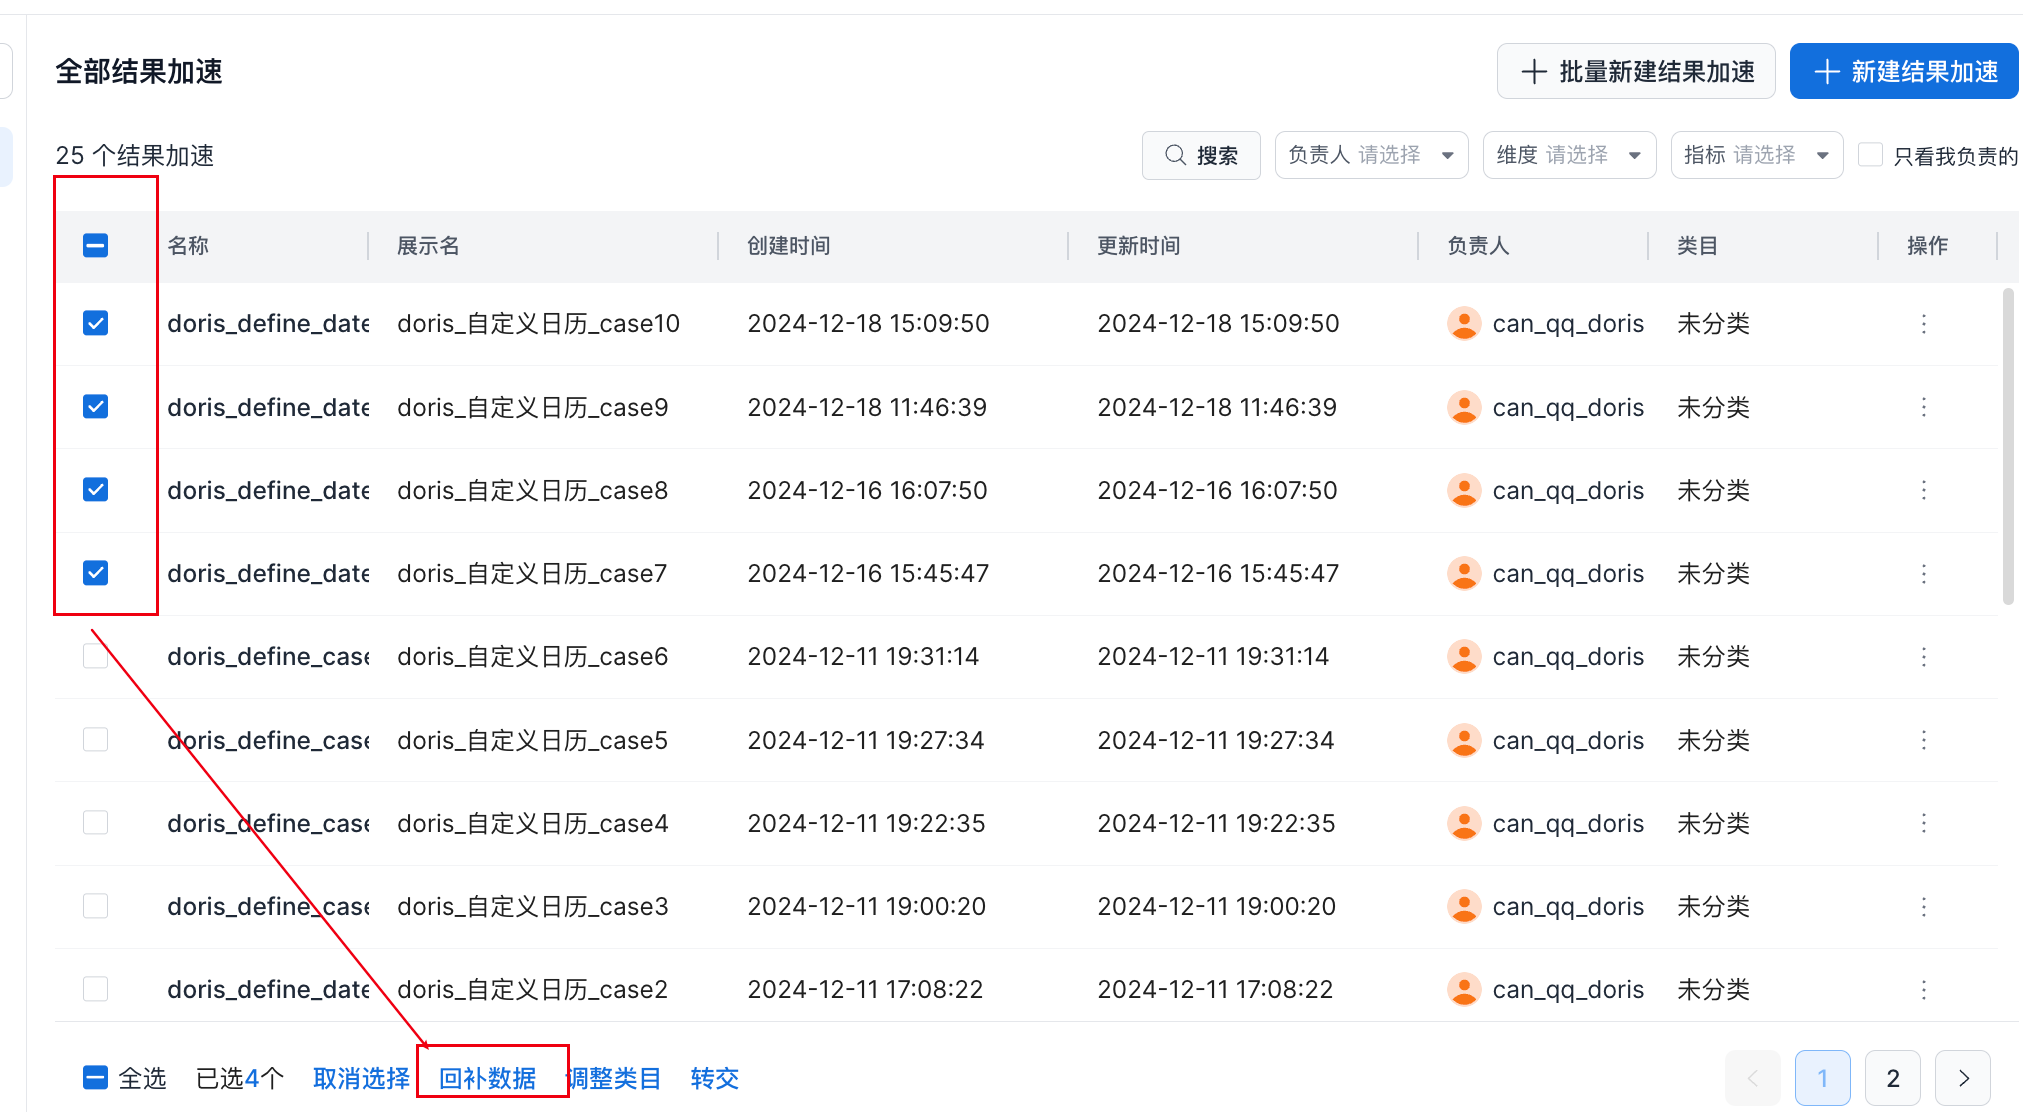Expand the 维度 dropdown selector
This screenshot has width=2023, height=1112.
(x=1568, y=155)
